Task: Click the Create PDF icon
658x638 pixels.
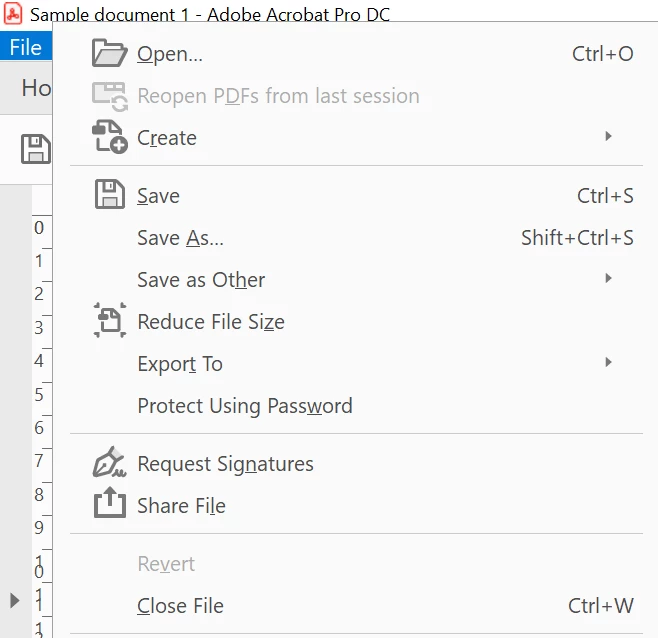Action: coord(109,137)
